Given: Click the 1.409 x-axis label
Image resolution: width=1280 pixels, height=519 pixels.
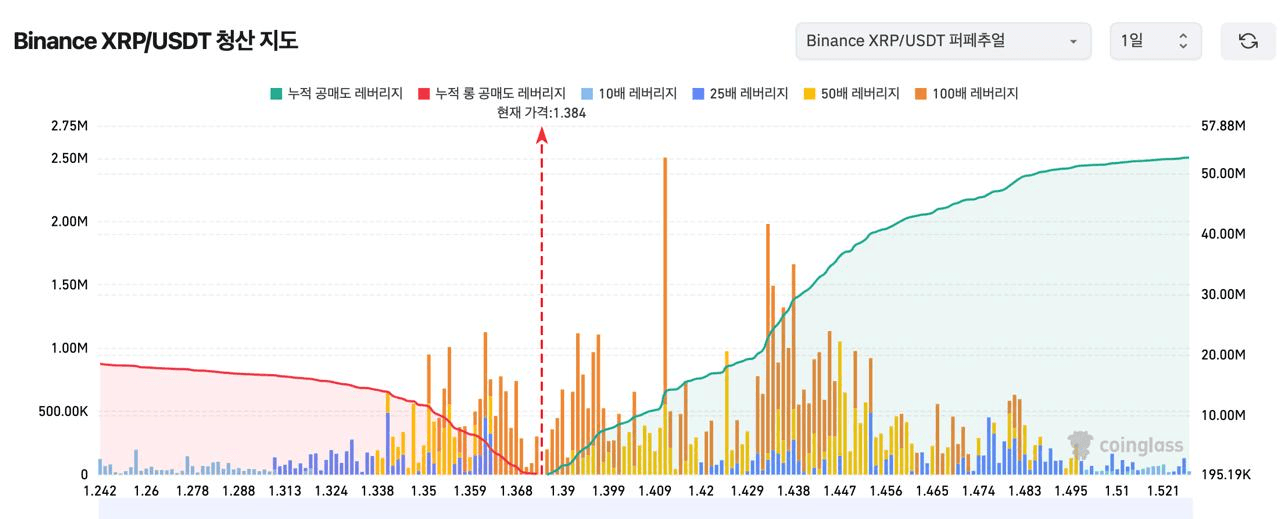Looking at the screenshot, I should point(654,491).
